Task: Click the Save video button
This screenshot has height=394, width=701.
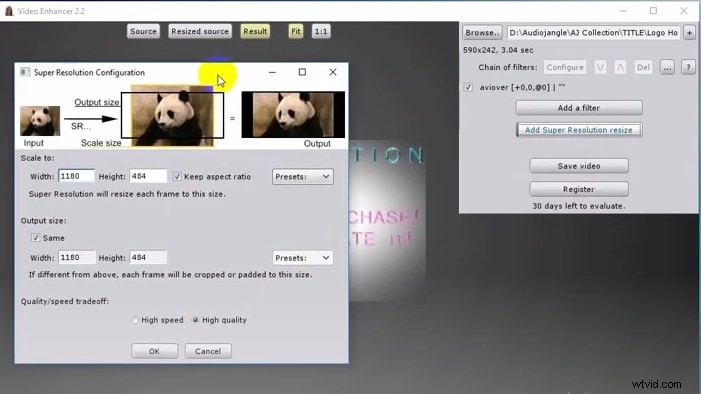Action: pos(579,166)
